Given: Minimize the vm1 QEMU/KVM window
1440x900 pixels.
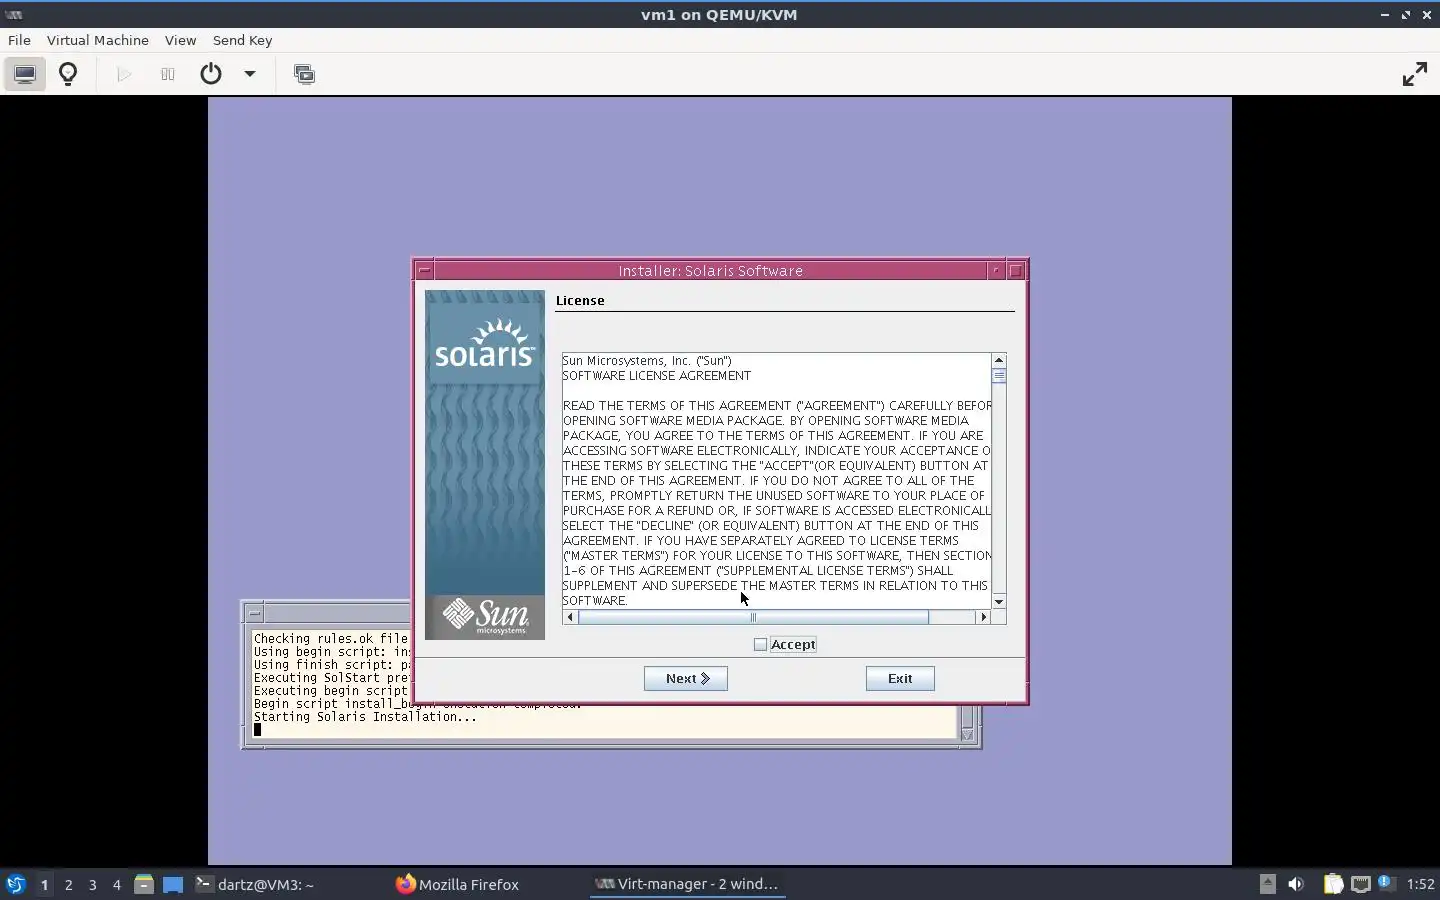Looking at the screenshot, I should coord(1384,15).
